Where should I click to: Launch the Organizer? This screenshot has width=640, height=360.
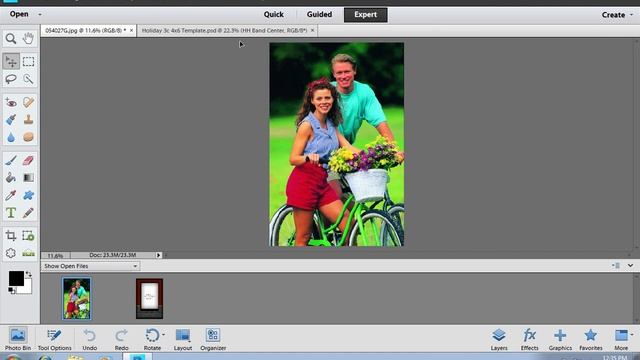click(213, 339)
